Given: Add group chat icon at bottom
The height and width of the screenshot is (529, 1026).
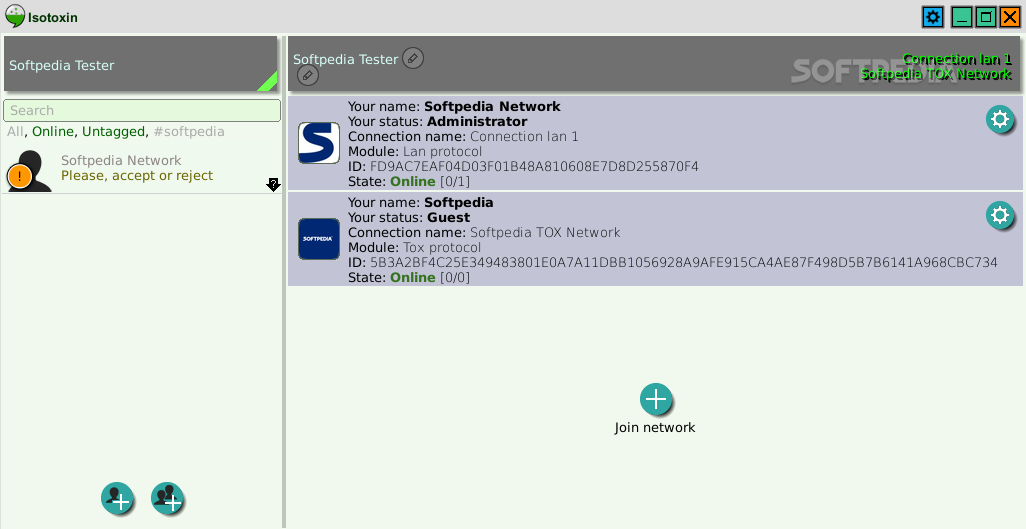Looking at the screenshot, I should 168,499.
